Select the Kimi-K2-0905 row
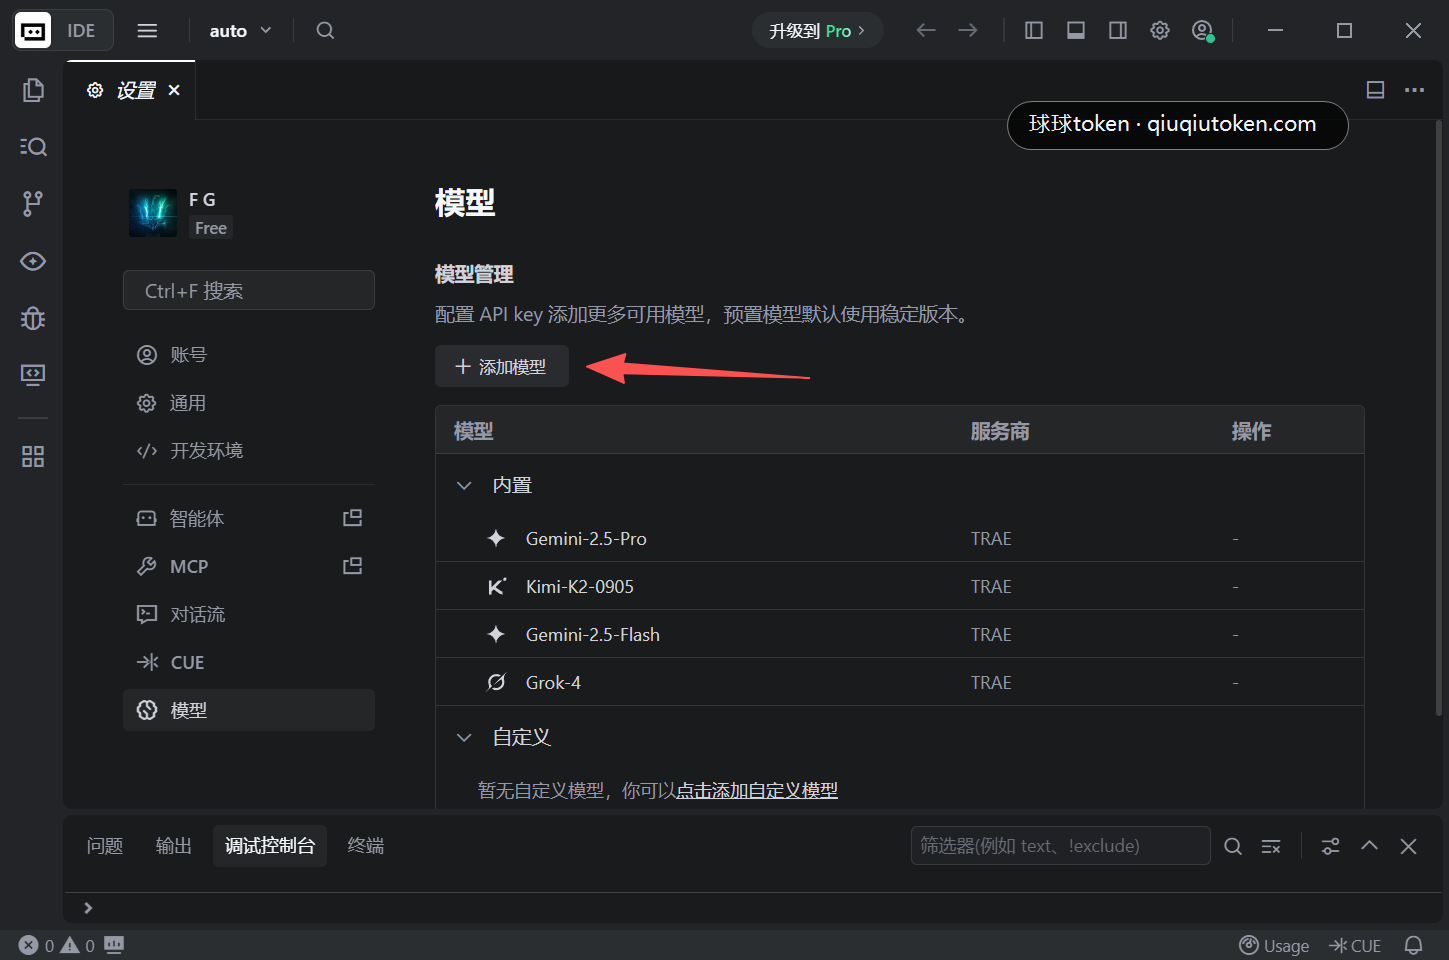This screenshot has height=960, width=1449. (900, 586)
